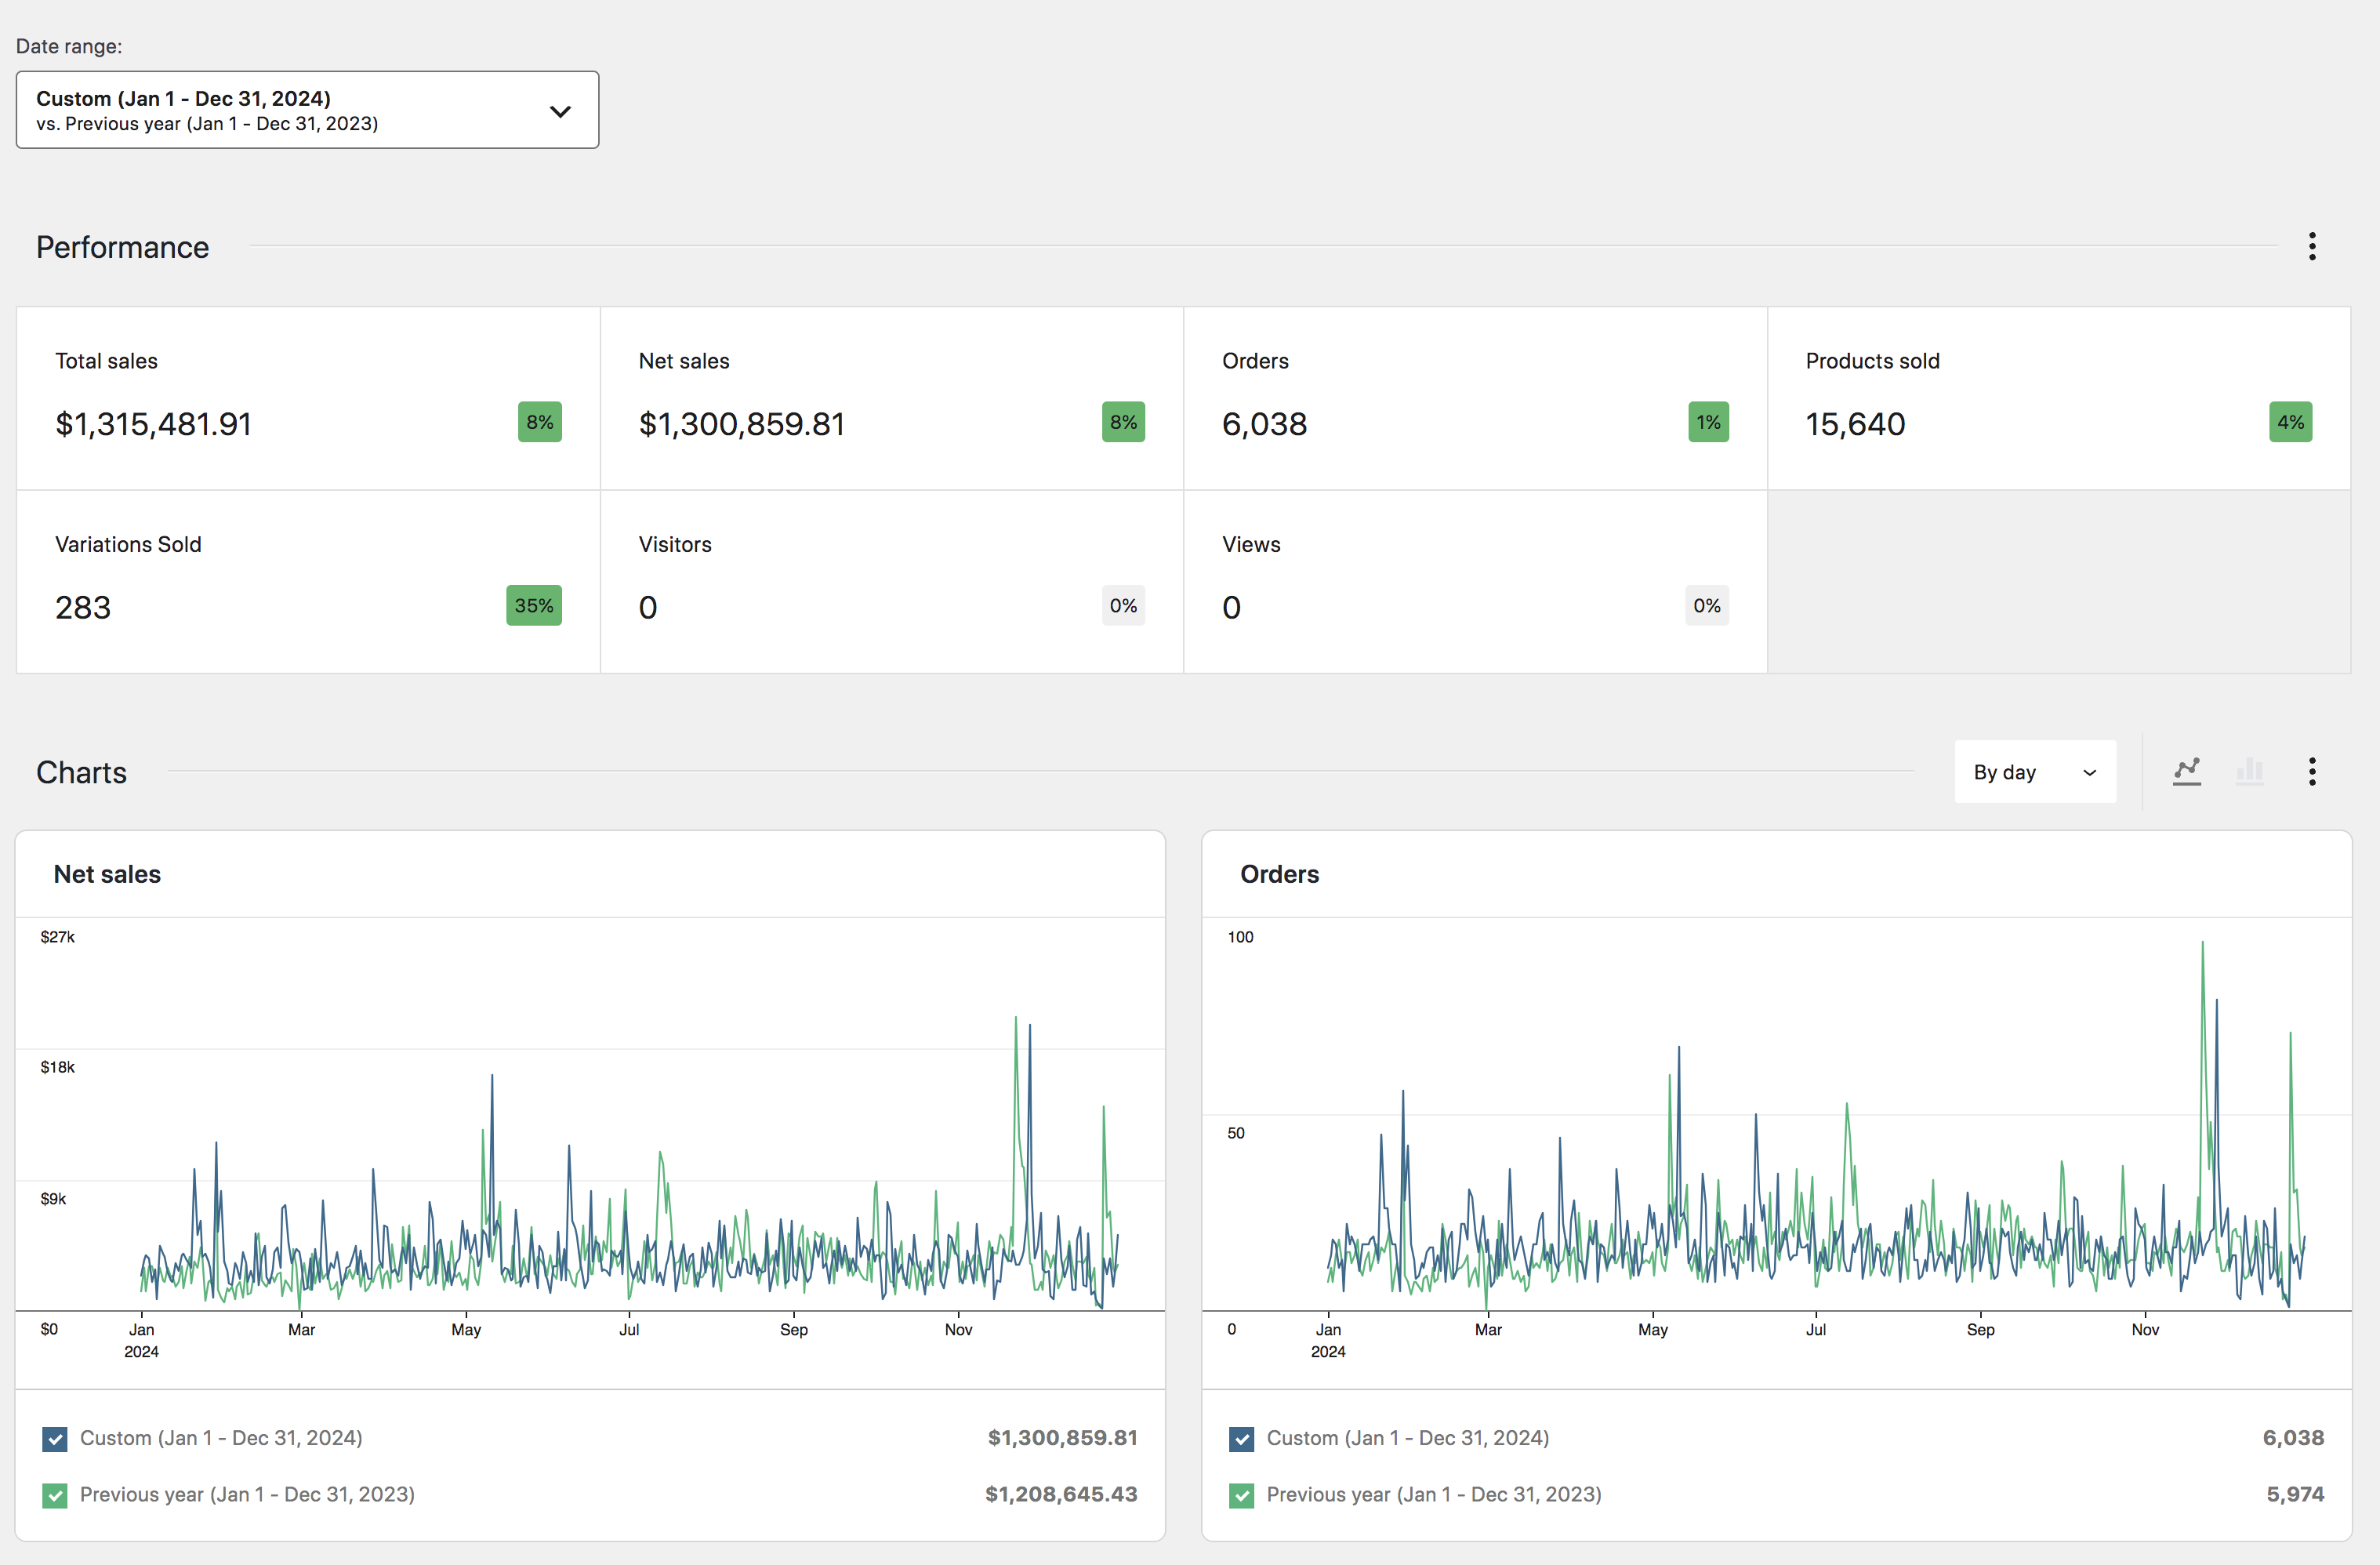Open the Products sold summary card
Viewport: 2380px width, 1565px height.
pos(2059,398)
